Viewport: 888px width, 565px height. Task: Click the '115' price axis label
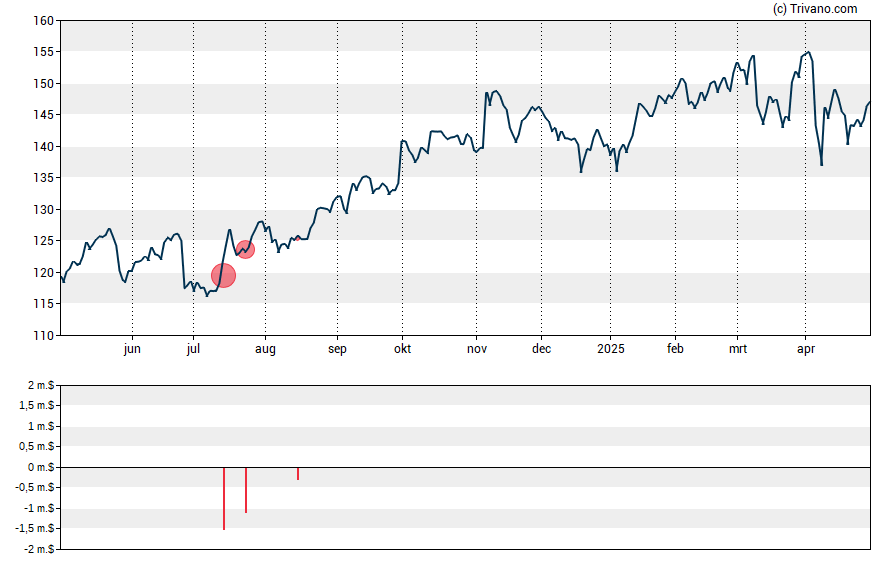44,304
